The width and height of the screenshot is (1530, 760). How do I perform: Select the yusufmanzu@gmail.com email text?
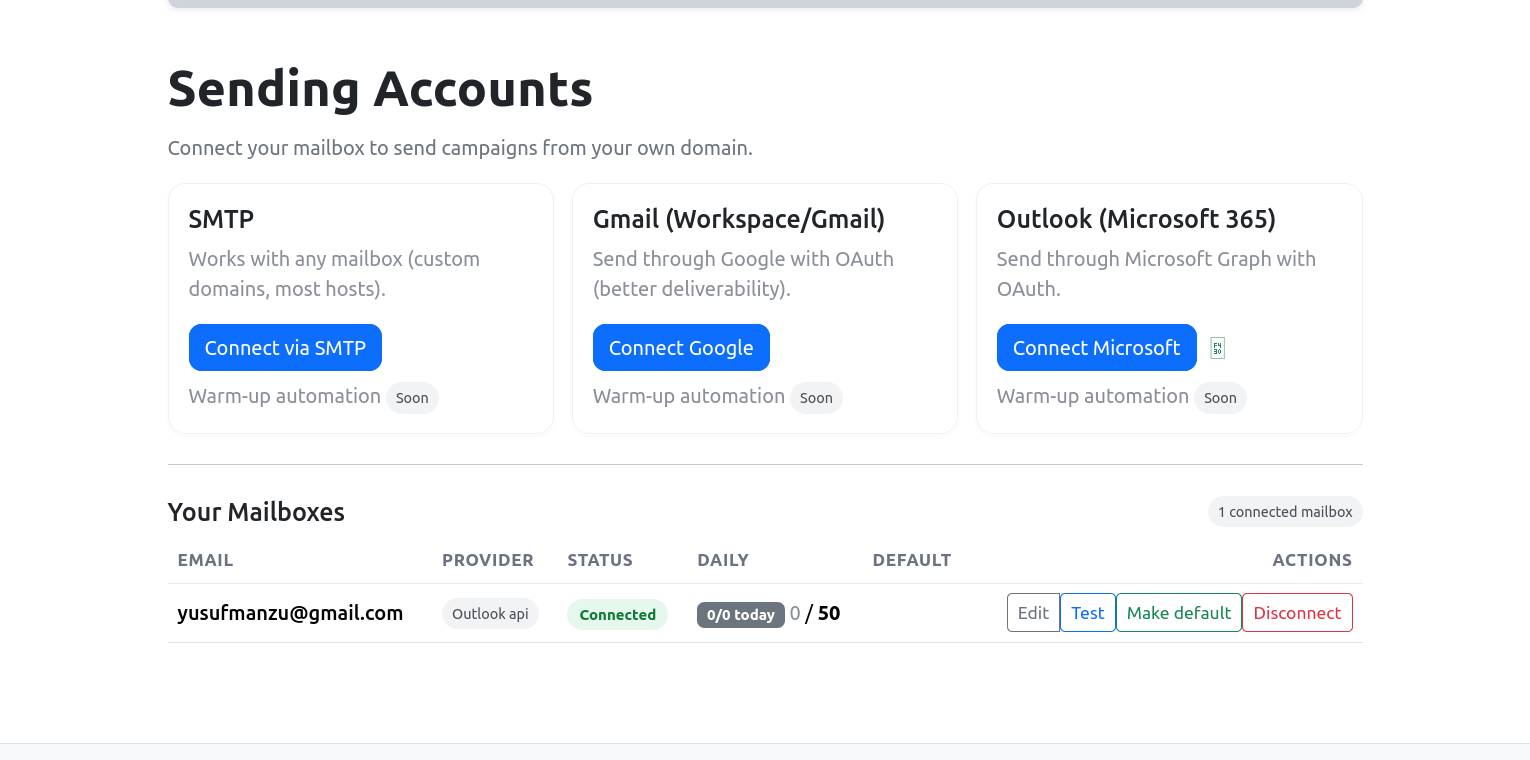click(290, 613)
